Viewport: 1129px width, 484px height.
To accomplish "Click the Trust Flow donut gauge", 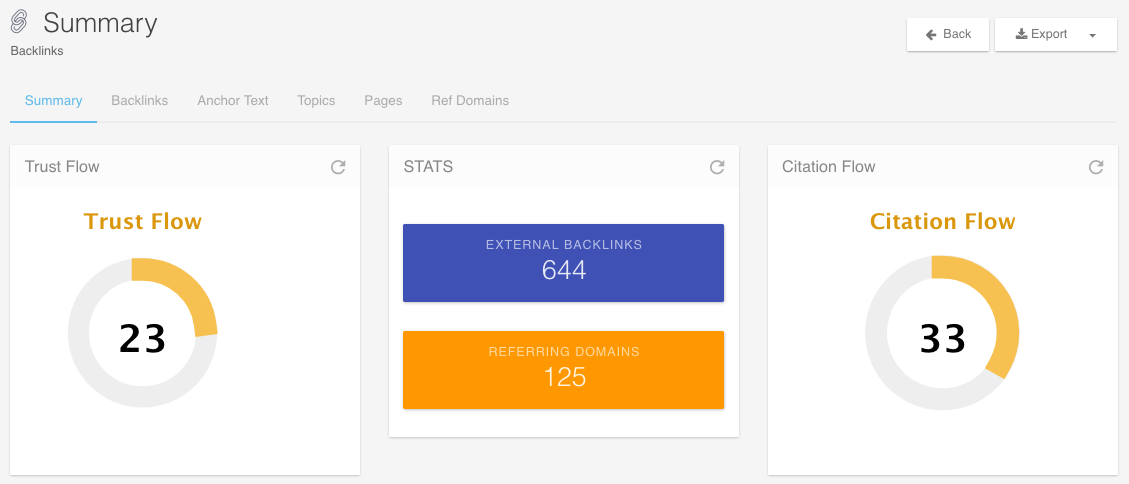I will click(x=143, y=333).
